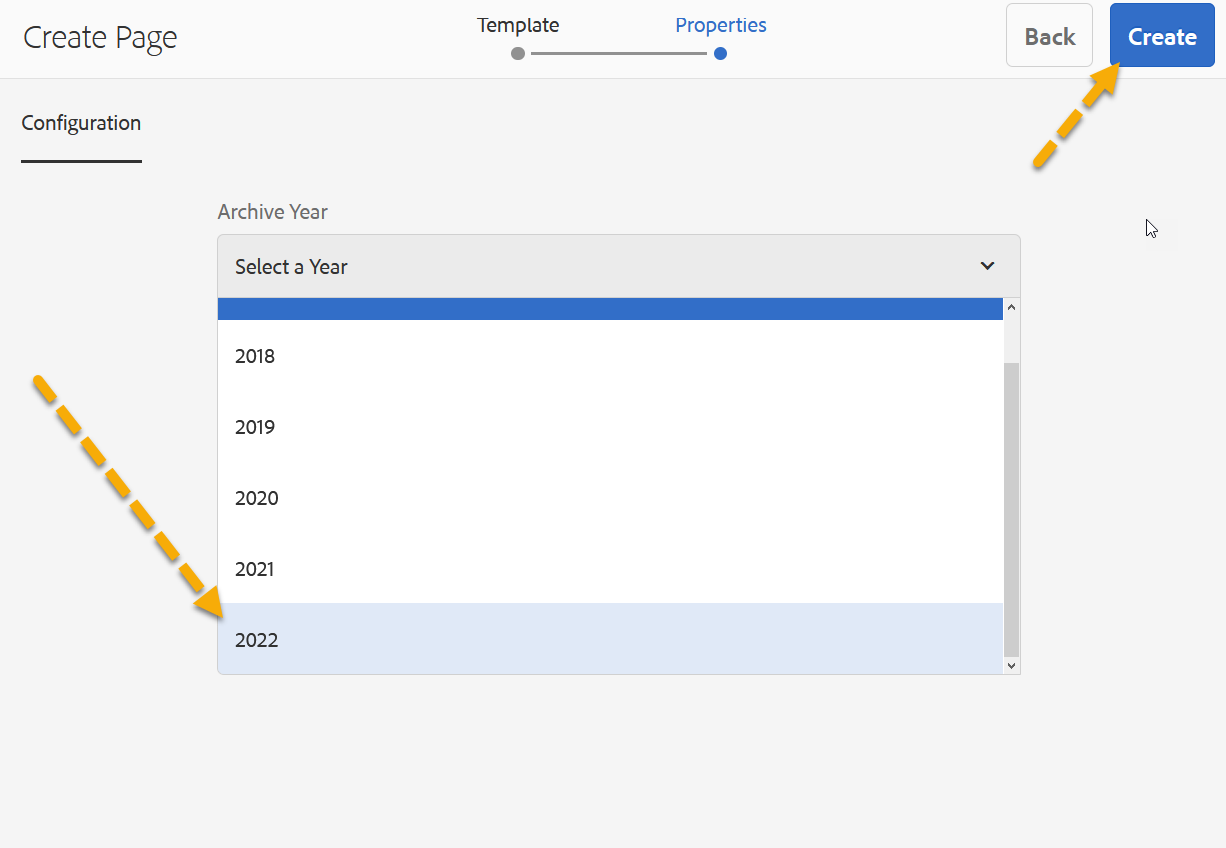Screen dimensions: 1226x848
Task: Click the Create Page heading
Action: coord(100,38)
